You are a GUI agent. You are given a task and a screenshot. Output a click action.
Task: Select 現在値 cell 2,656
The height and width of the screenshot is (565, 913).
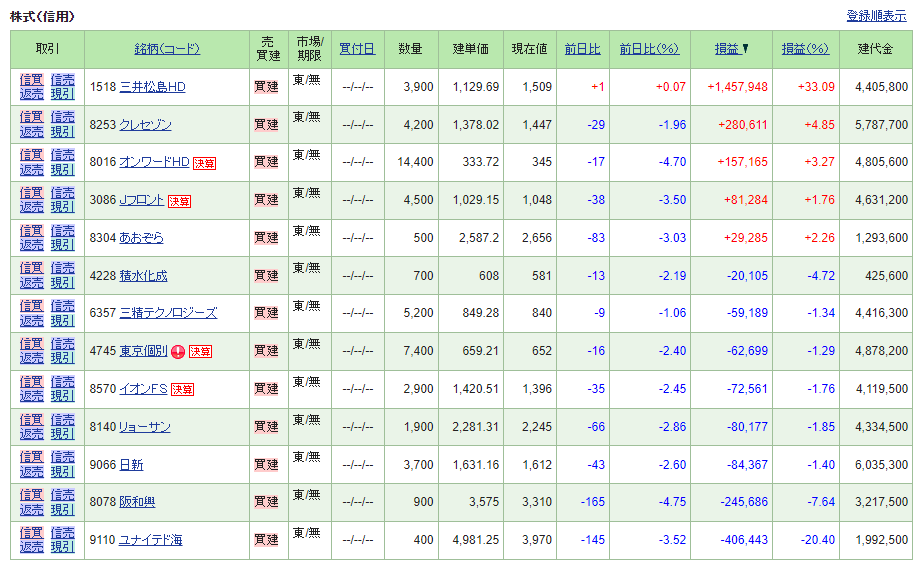[537, 238]
